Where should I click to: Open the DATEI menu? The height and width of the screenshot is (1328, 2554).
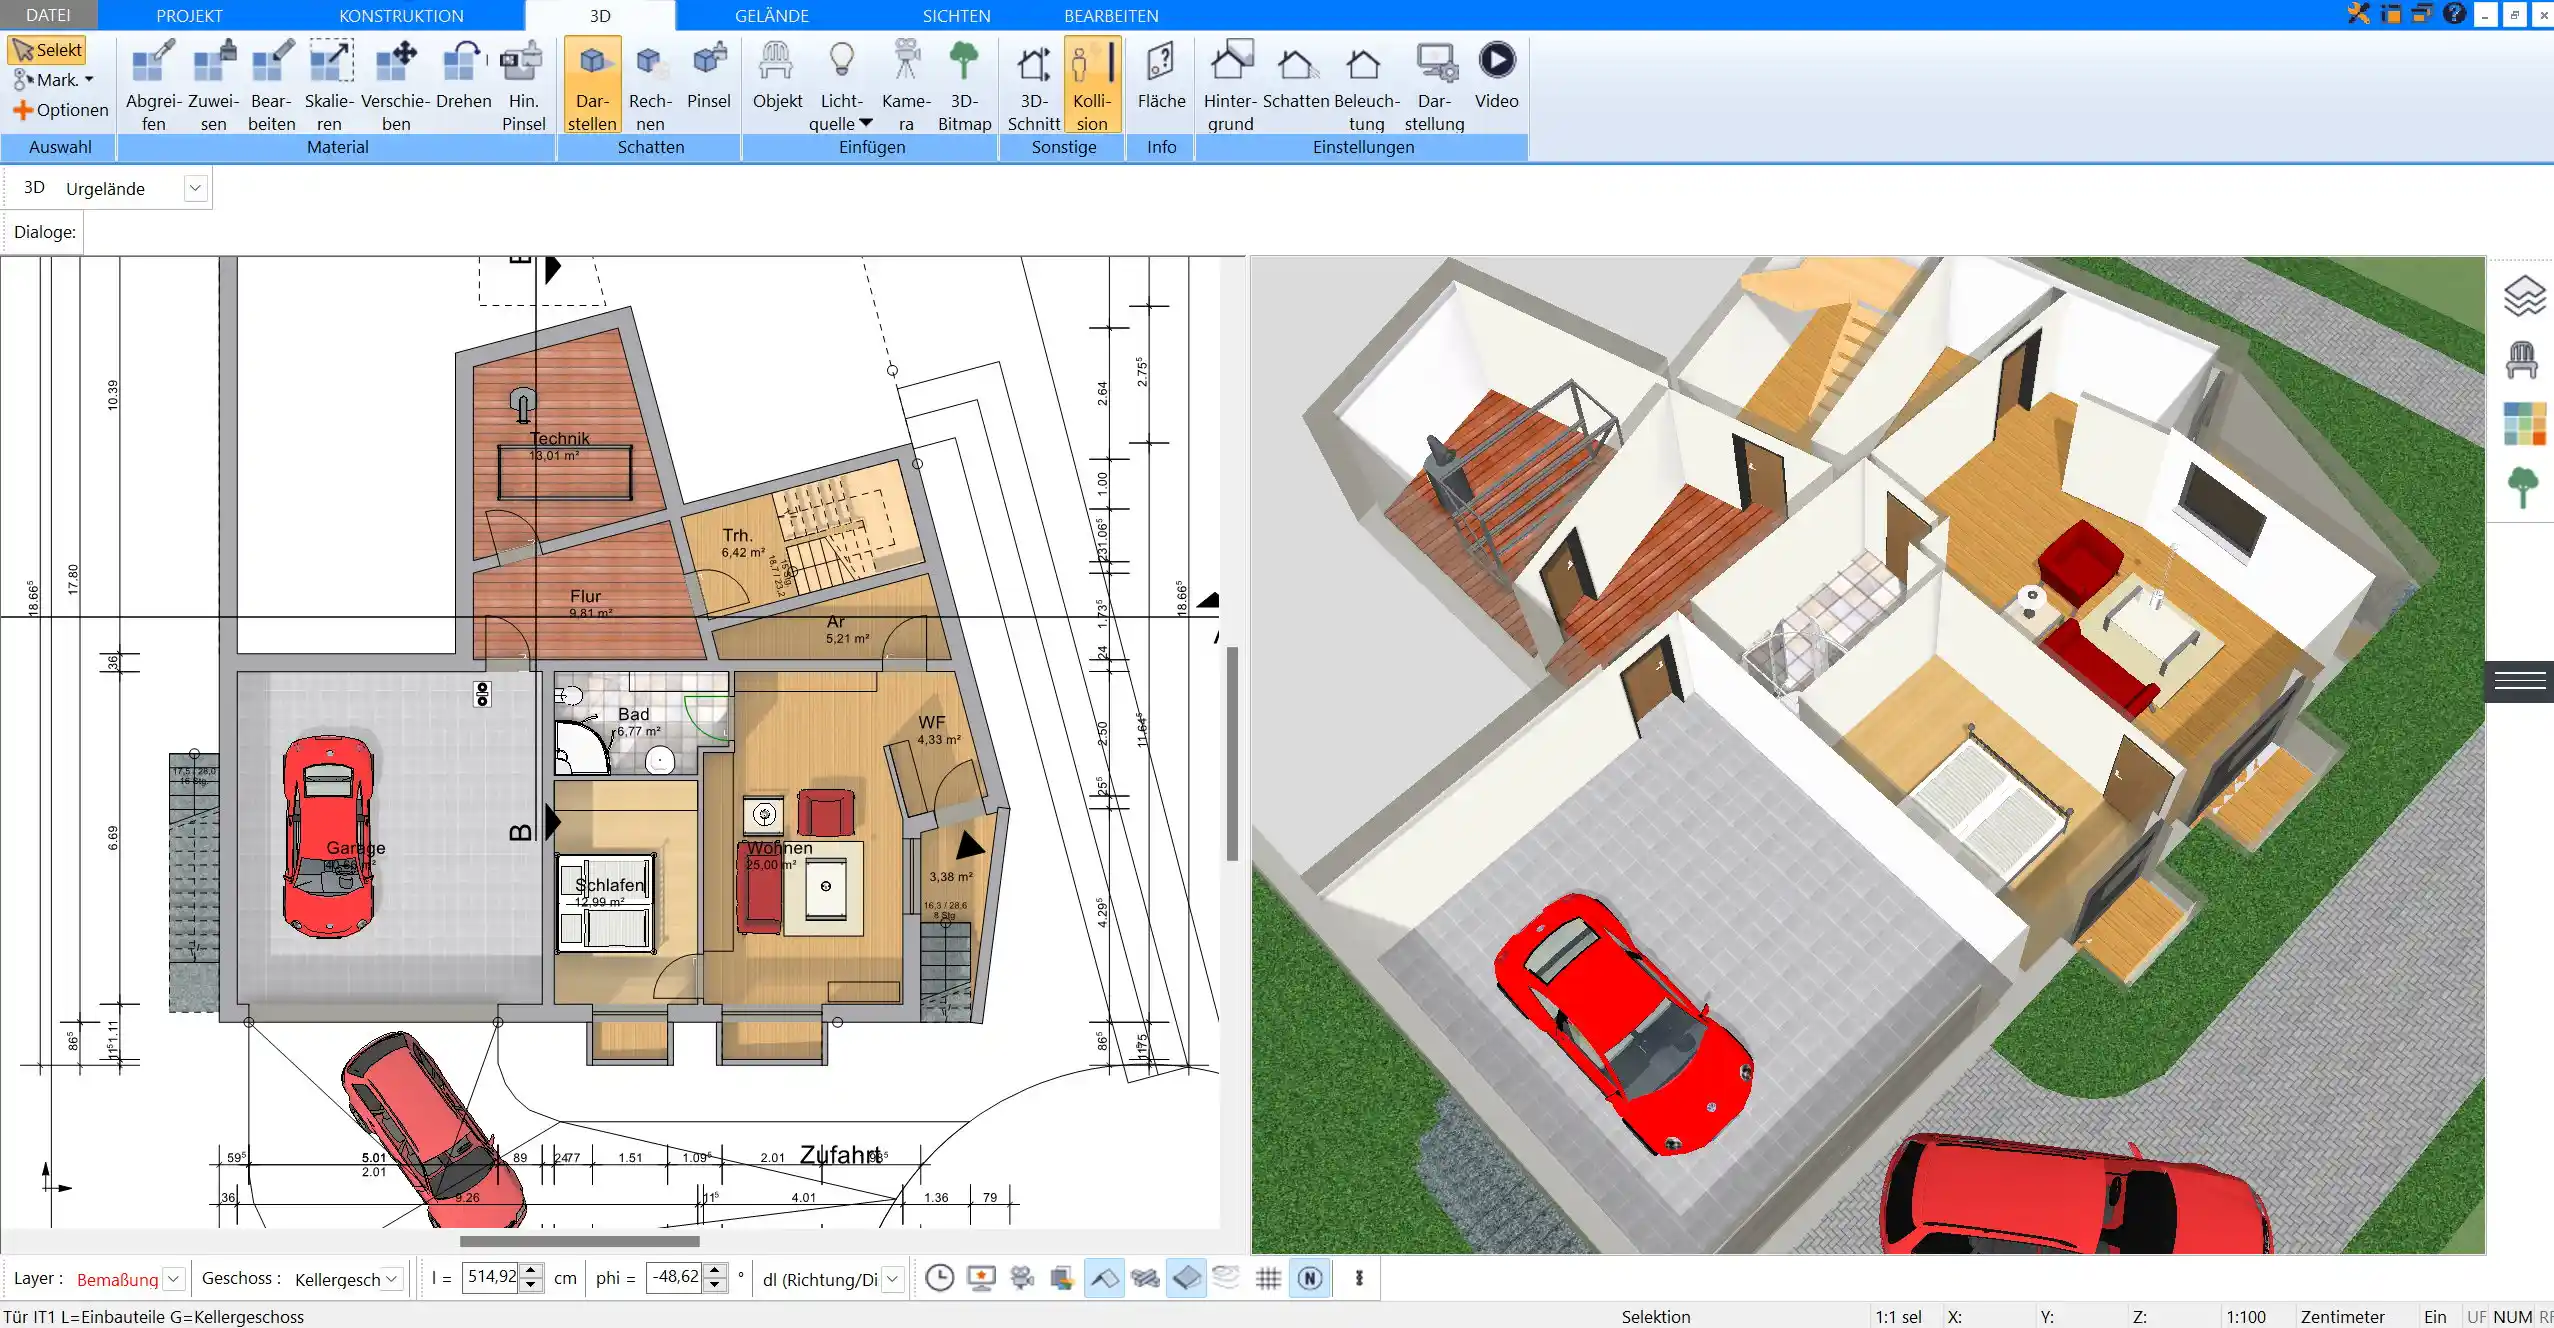[x=48, y=15]
